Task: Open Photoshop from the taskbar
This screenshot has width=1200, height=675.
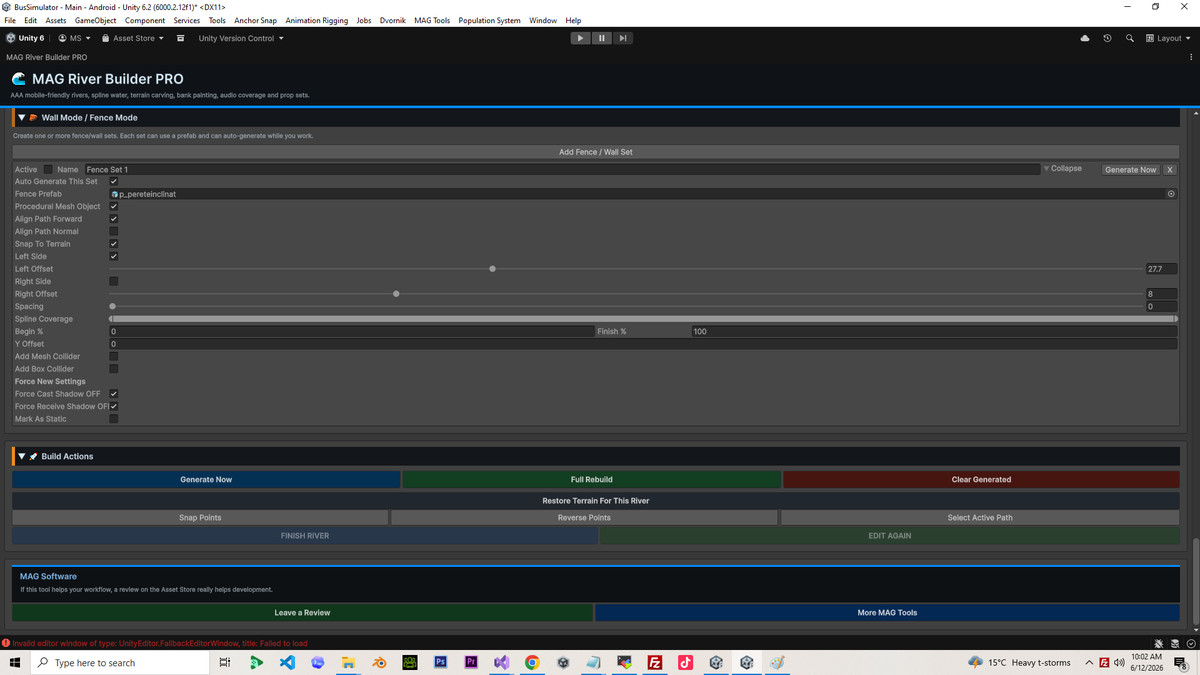Action: (440, 663)
